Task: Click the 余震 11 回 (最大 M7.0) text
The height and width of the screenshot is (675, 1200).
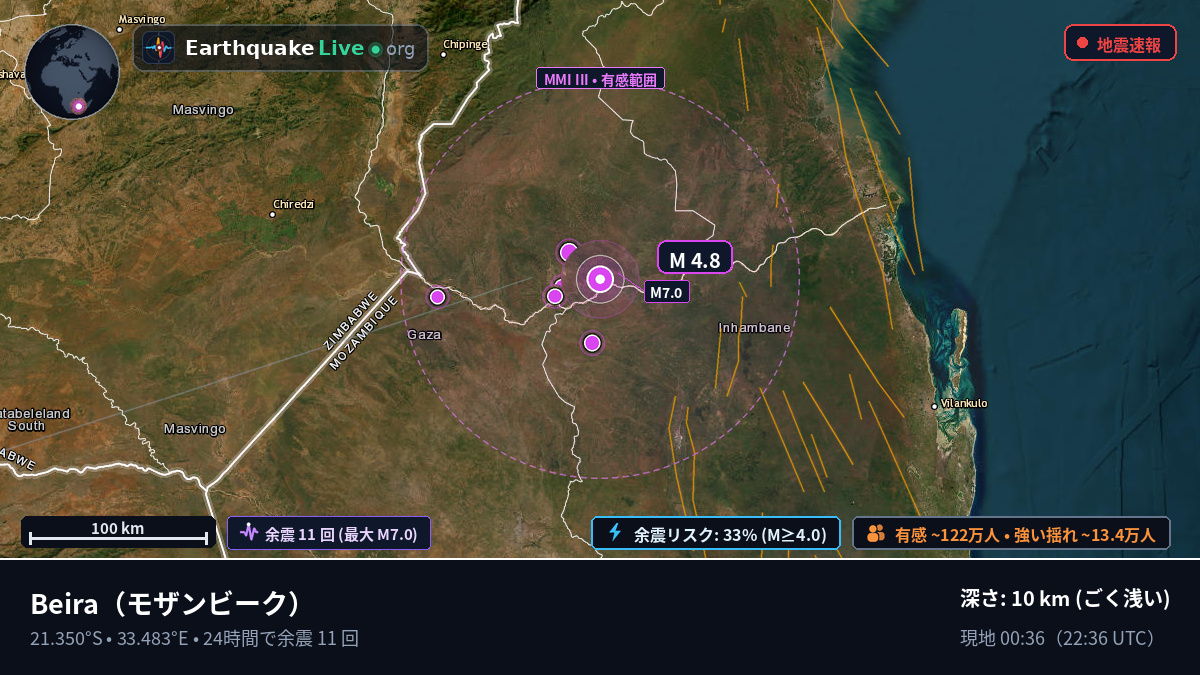Action: point(341,534)
